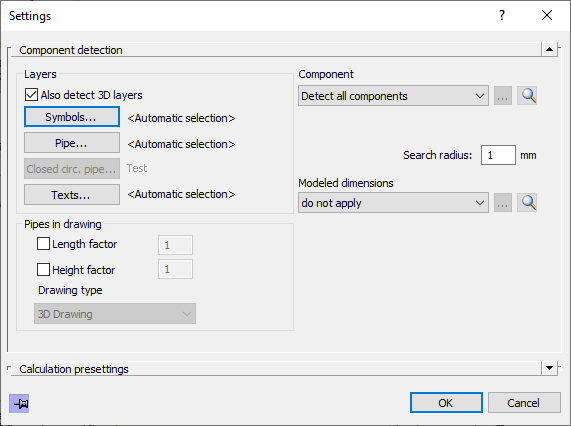Open the Modeled dimensions 'do not apply' dropdown

click(x=393, y=202)
